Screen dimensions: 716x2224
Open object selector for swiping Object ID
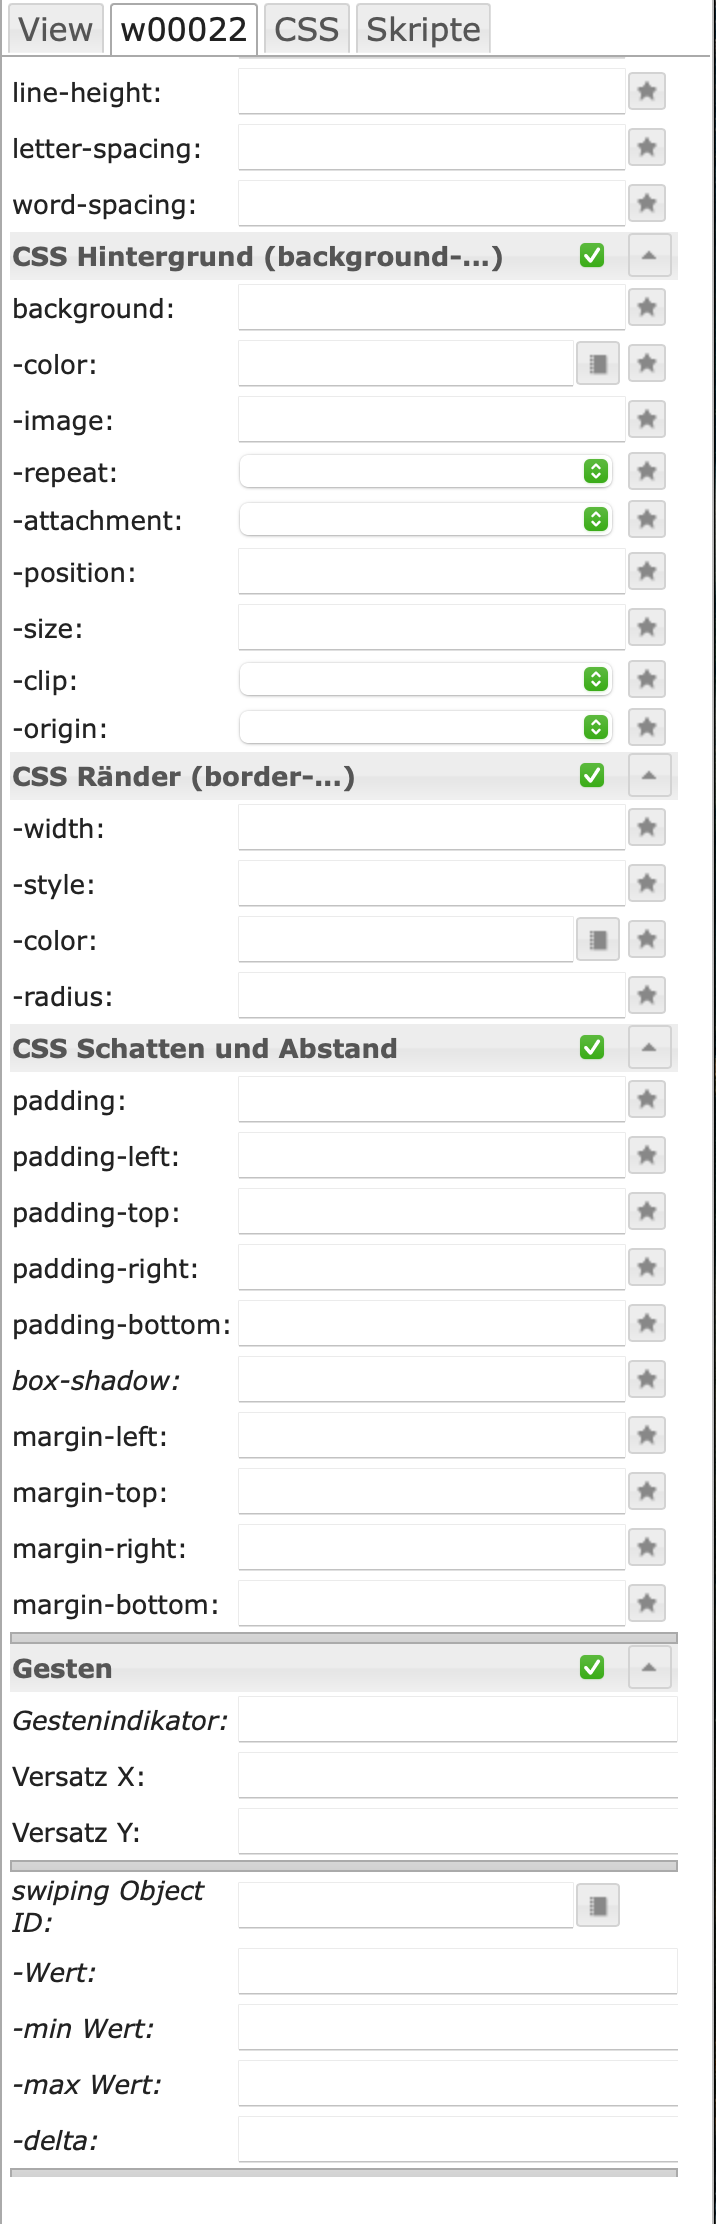[x=598, y=1906]
